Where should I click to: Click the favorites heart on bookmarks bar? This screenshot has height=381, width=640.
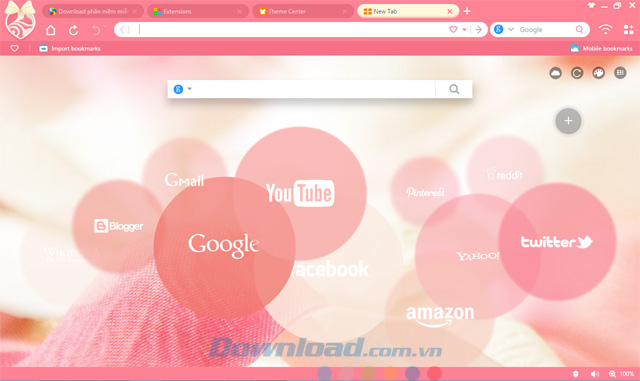(x=14, y=48)
